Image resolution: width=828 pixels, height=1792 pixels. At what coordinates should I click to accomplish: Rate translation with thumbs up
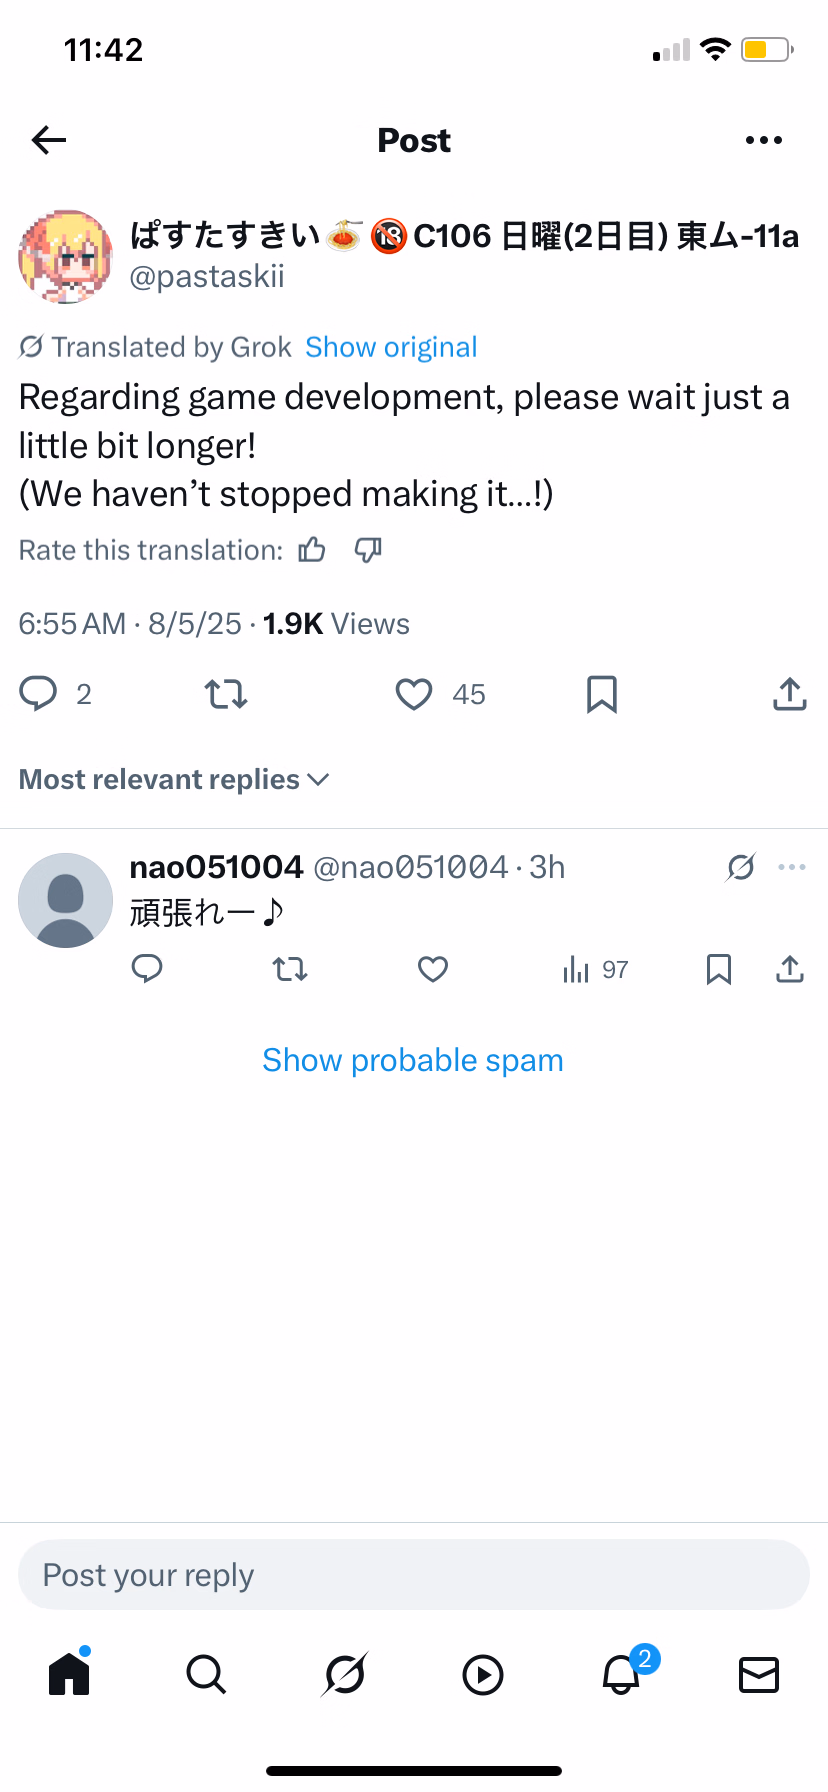tap(312, 550)
